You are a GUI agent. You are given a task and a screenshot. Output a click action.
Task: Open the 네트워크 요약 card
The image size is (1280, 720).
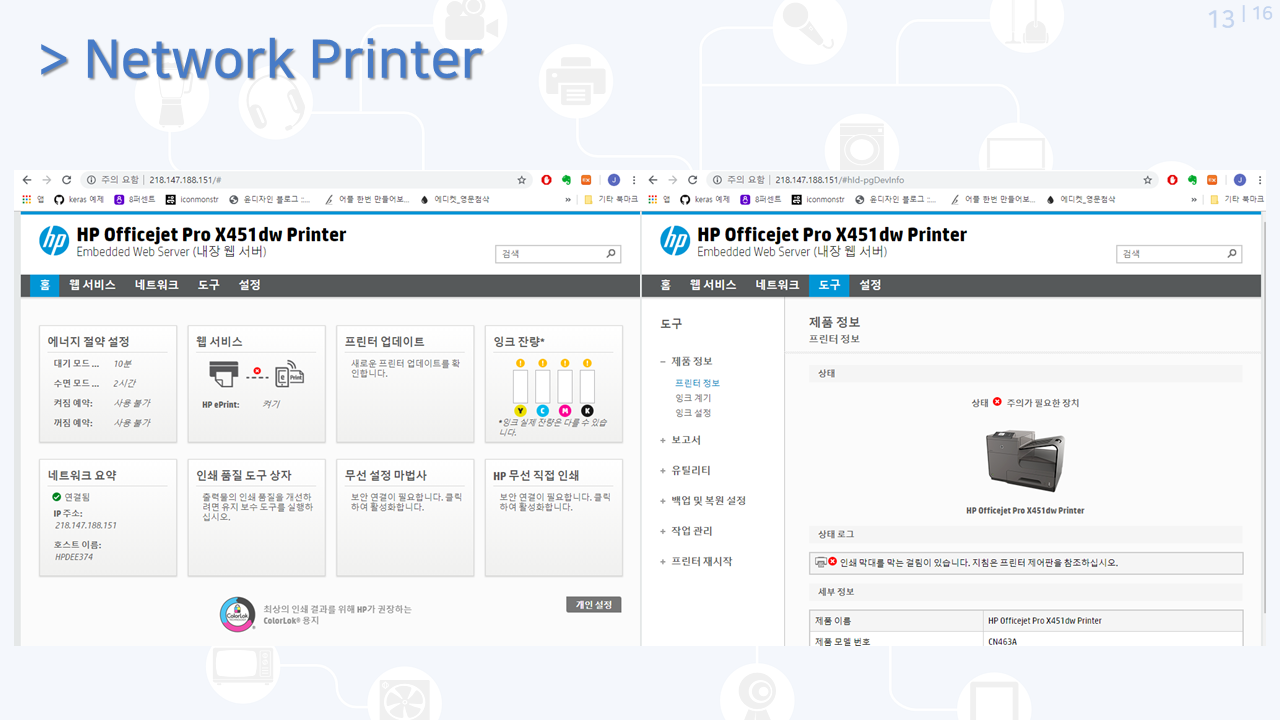[108, 517]
